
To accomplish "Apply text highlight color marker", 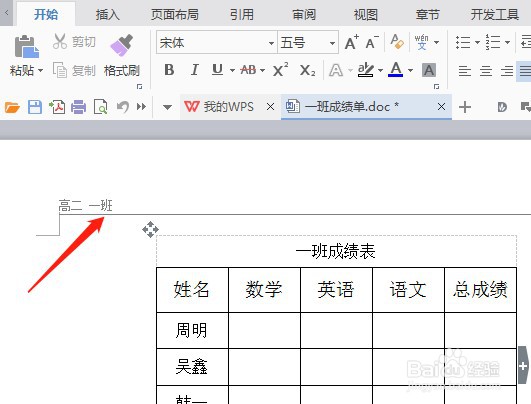I will pos(366,70).
